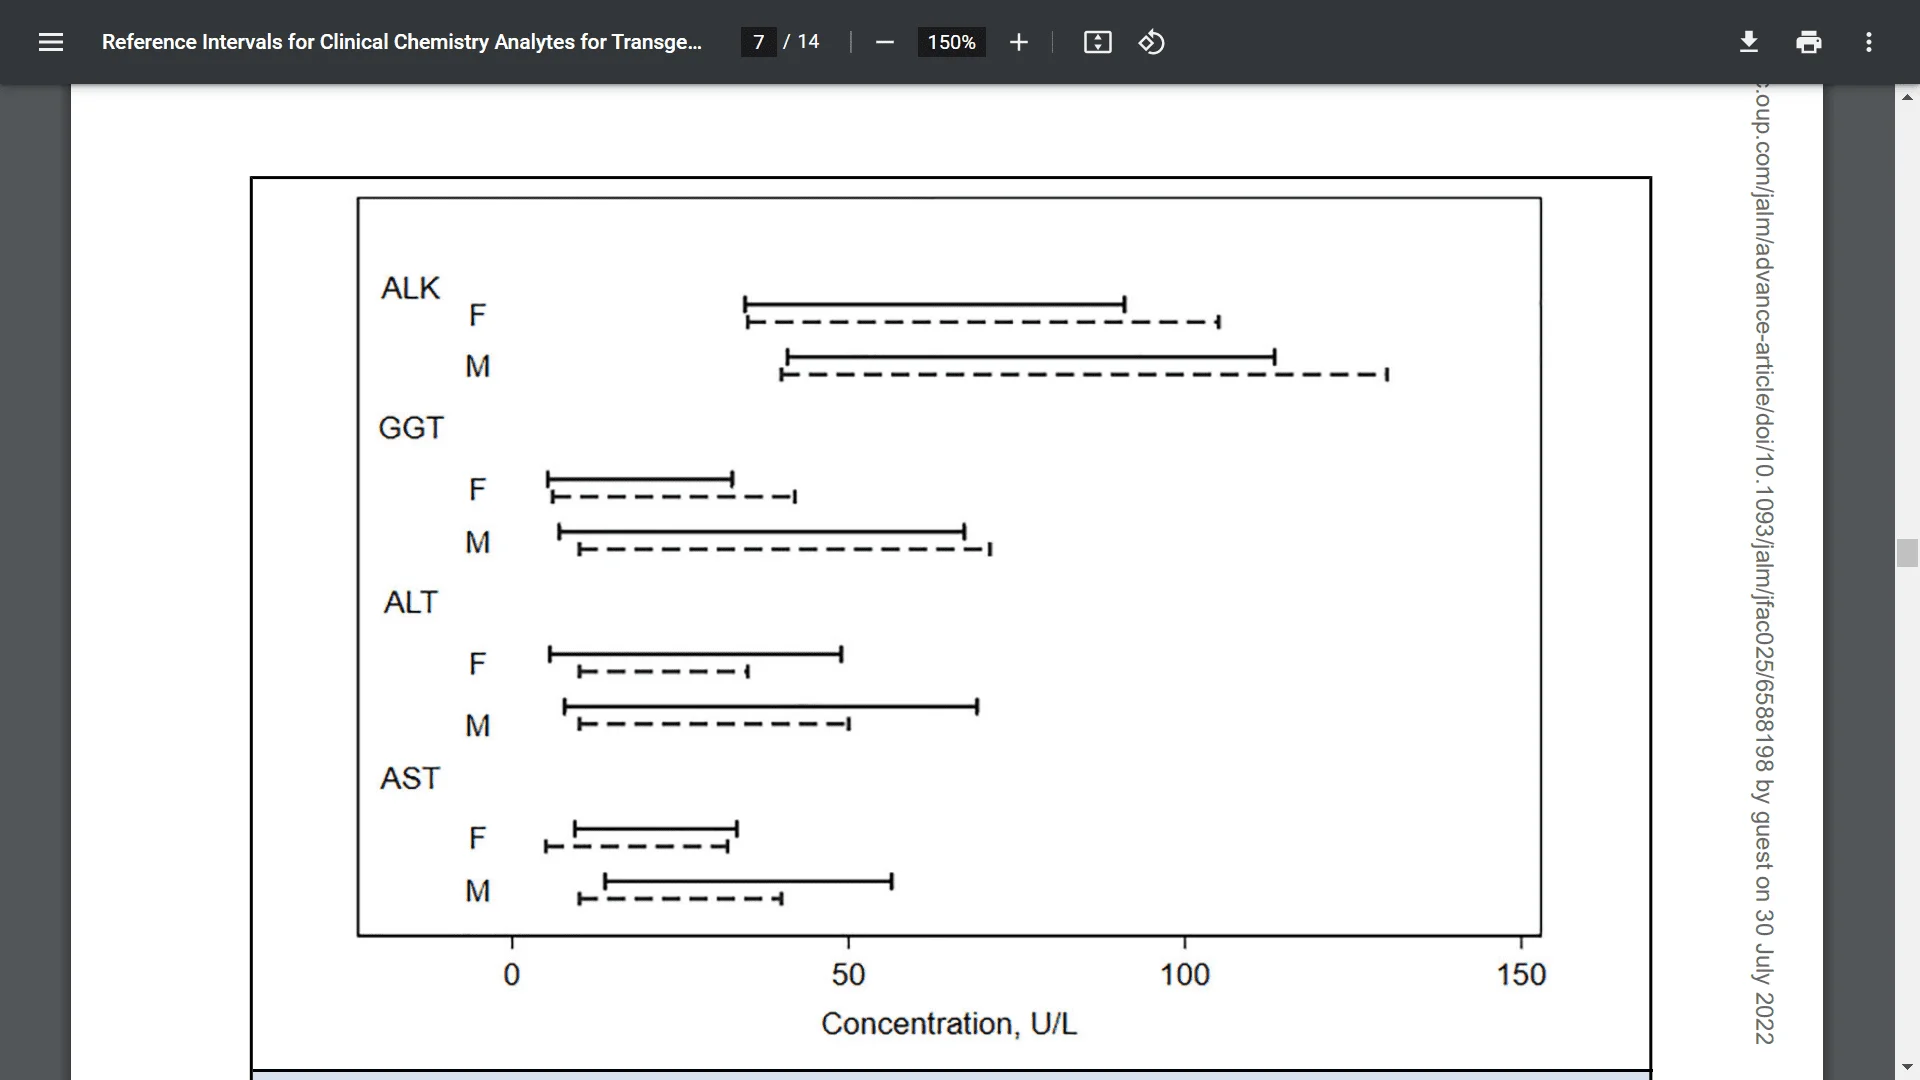Click the axis tick label 100
The width and height of the screenshot is (1920, 1080).
click(1184, 975)
